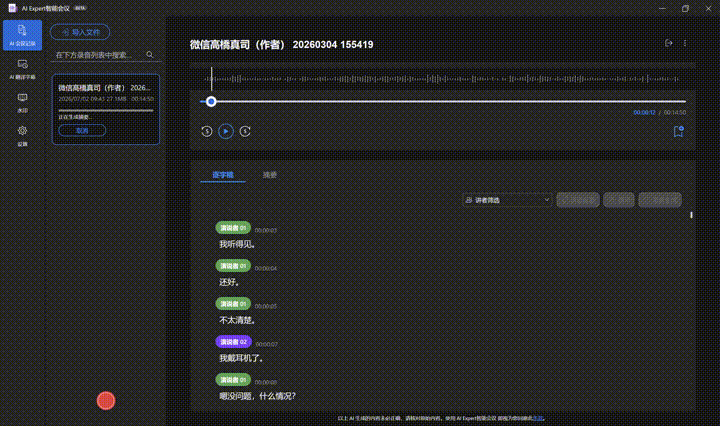Open the three-dot more options menu
This screenshot has width=720, height=426.
685,43
